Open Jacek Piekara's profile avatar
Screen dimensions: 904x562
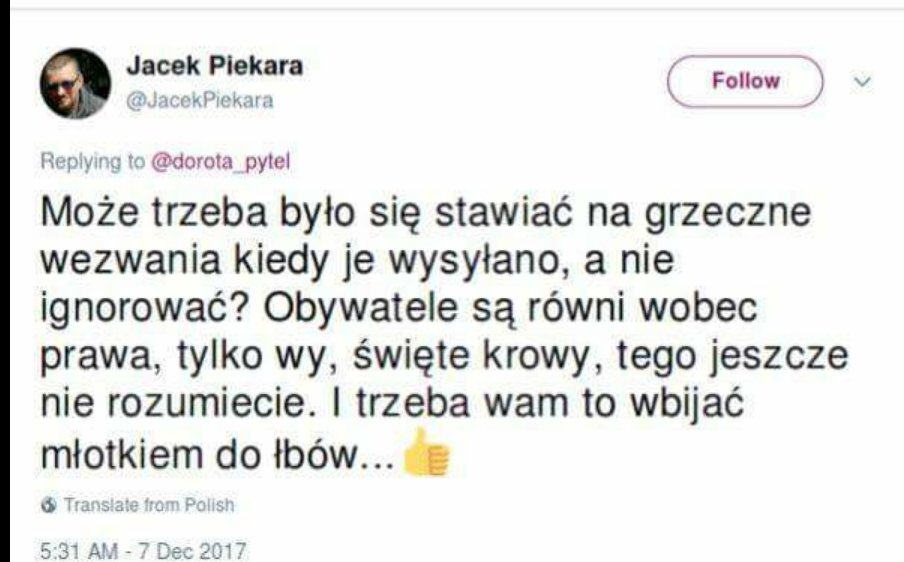tap(75, 84)
